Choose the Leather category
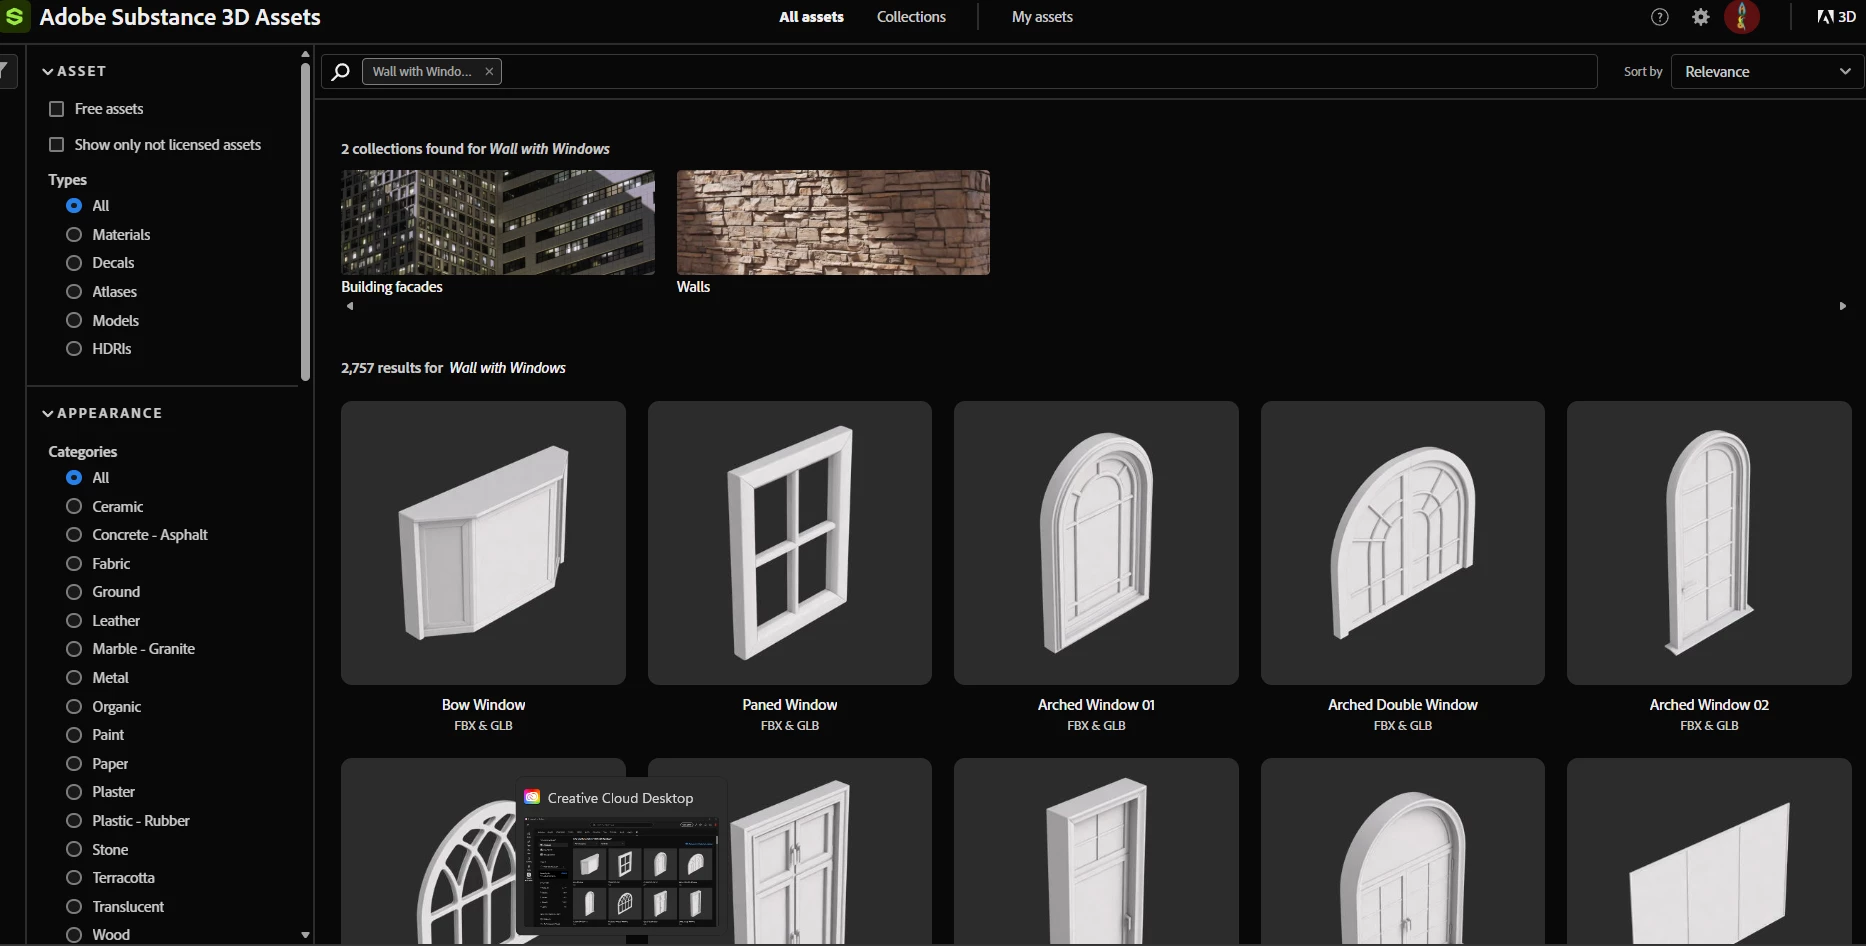Viewport: 1866px width, 946px height. [74, 621]
